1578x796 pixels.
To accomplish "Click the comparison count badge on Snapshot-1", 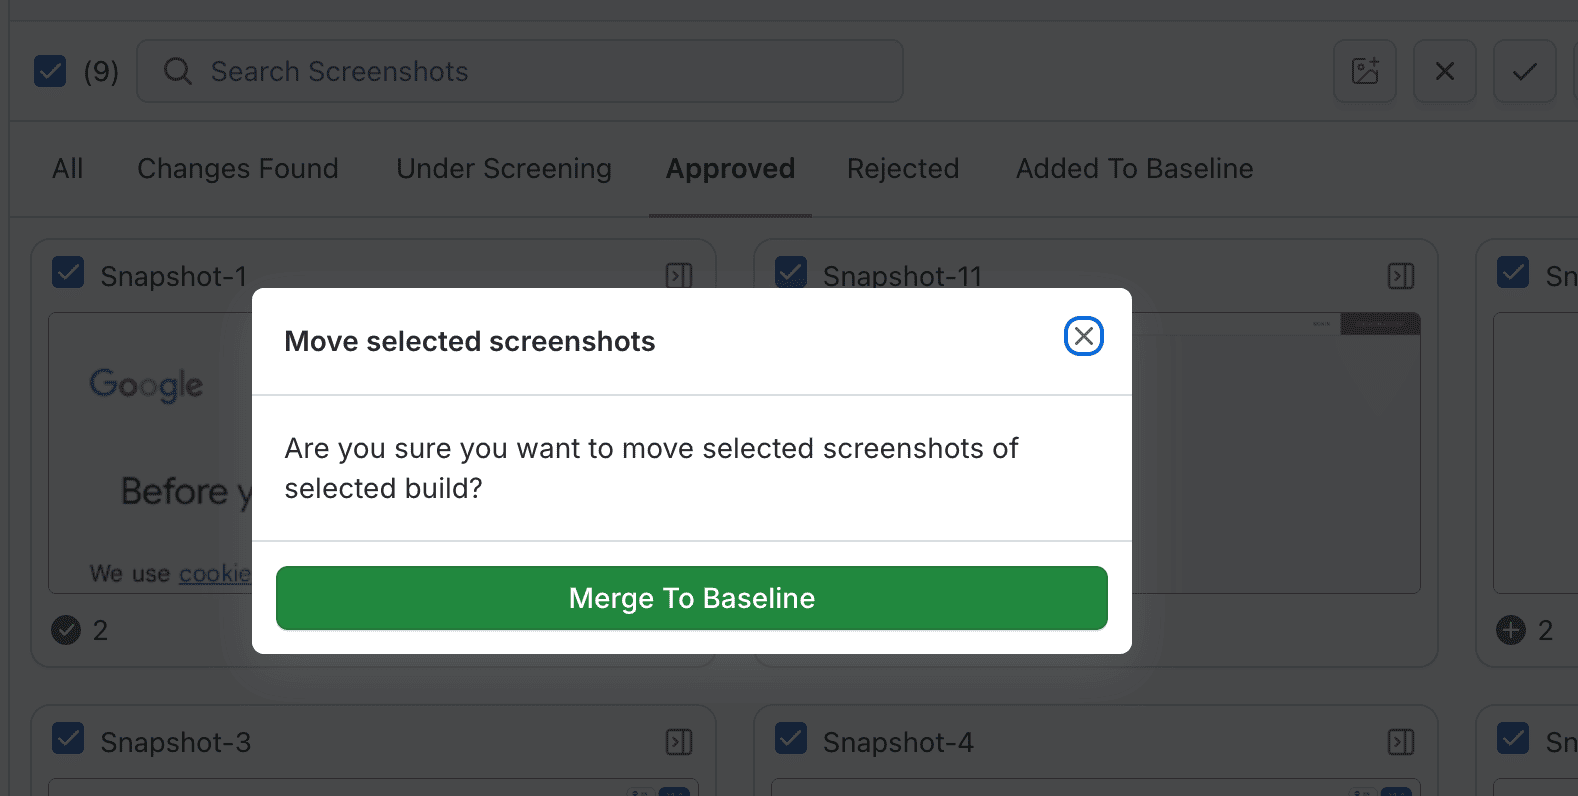I will pyautogui.click(x=67, y=630).
